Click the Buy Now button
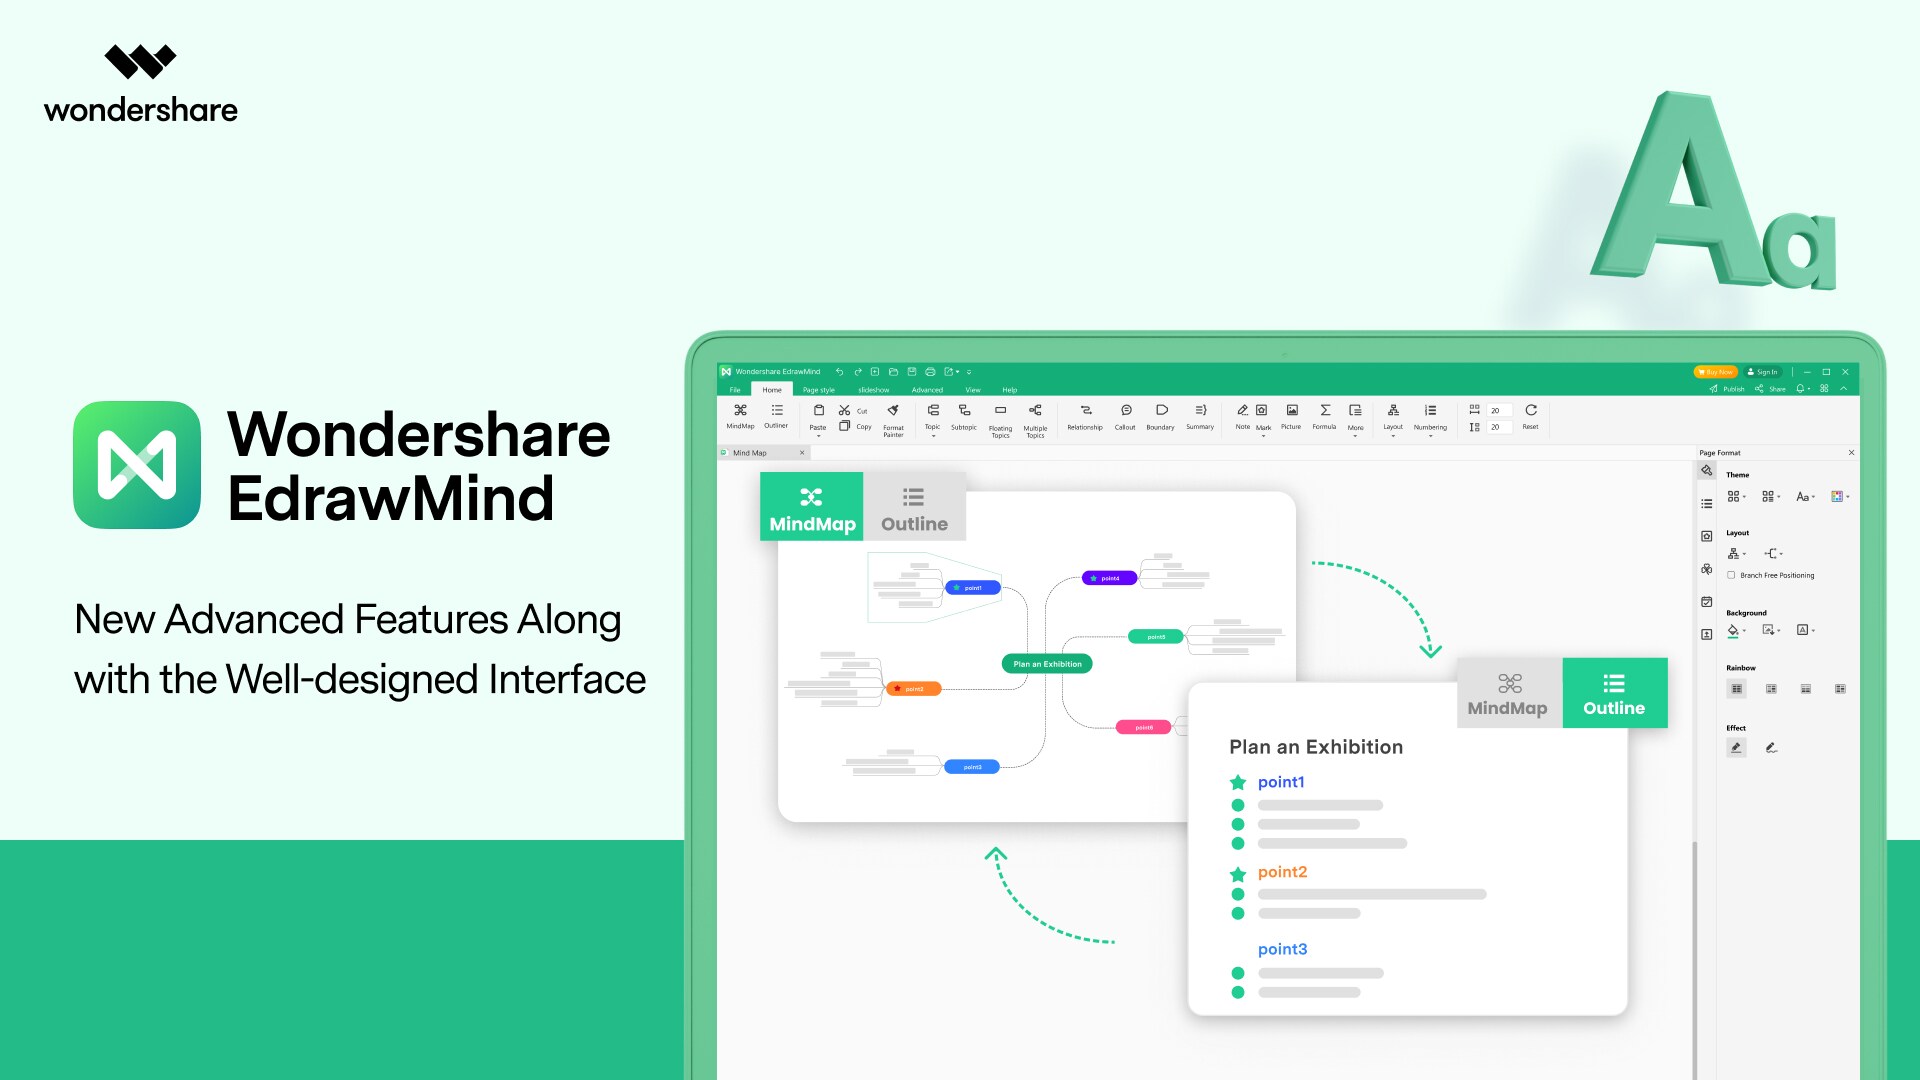The image size is (1920, 1080). 1715,372
